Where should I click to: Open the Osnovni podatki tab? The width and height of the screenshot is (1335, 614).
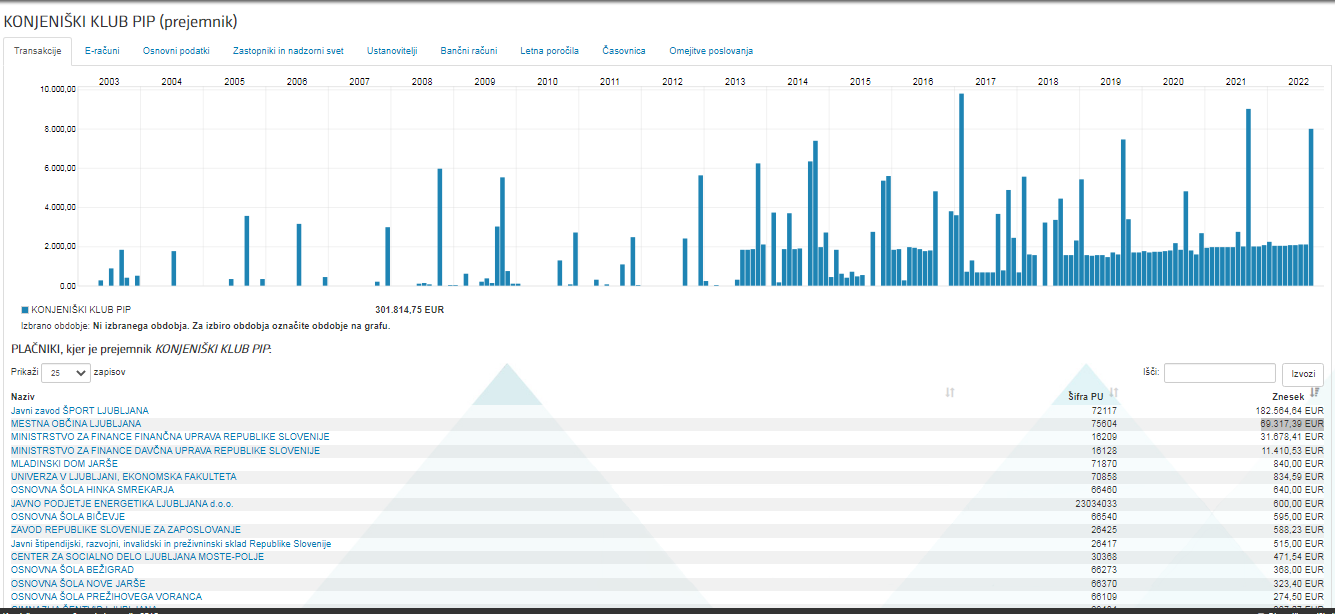[x=176, y=51]
